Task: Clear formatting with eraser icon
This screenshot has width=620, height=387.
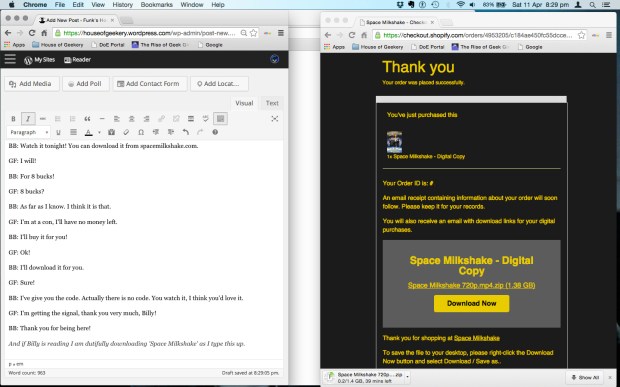Action: pyautogui.click(x=126, y=132)
